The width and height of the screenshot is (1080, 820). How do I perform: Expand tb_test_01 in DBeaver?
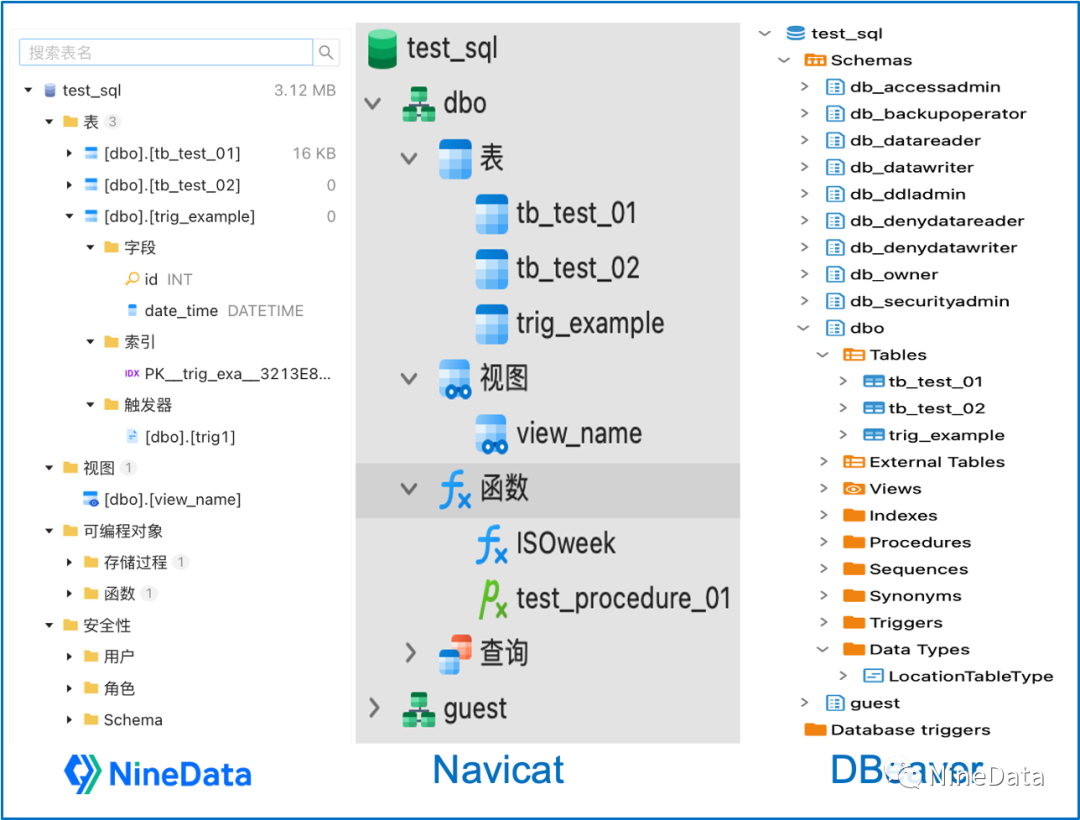point(843,381)
